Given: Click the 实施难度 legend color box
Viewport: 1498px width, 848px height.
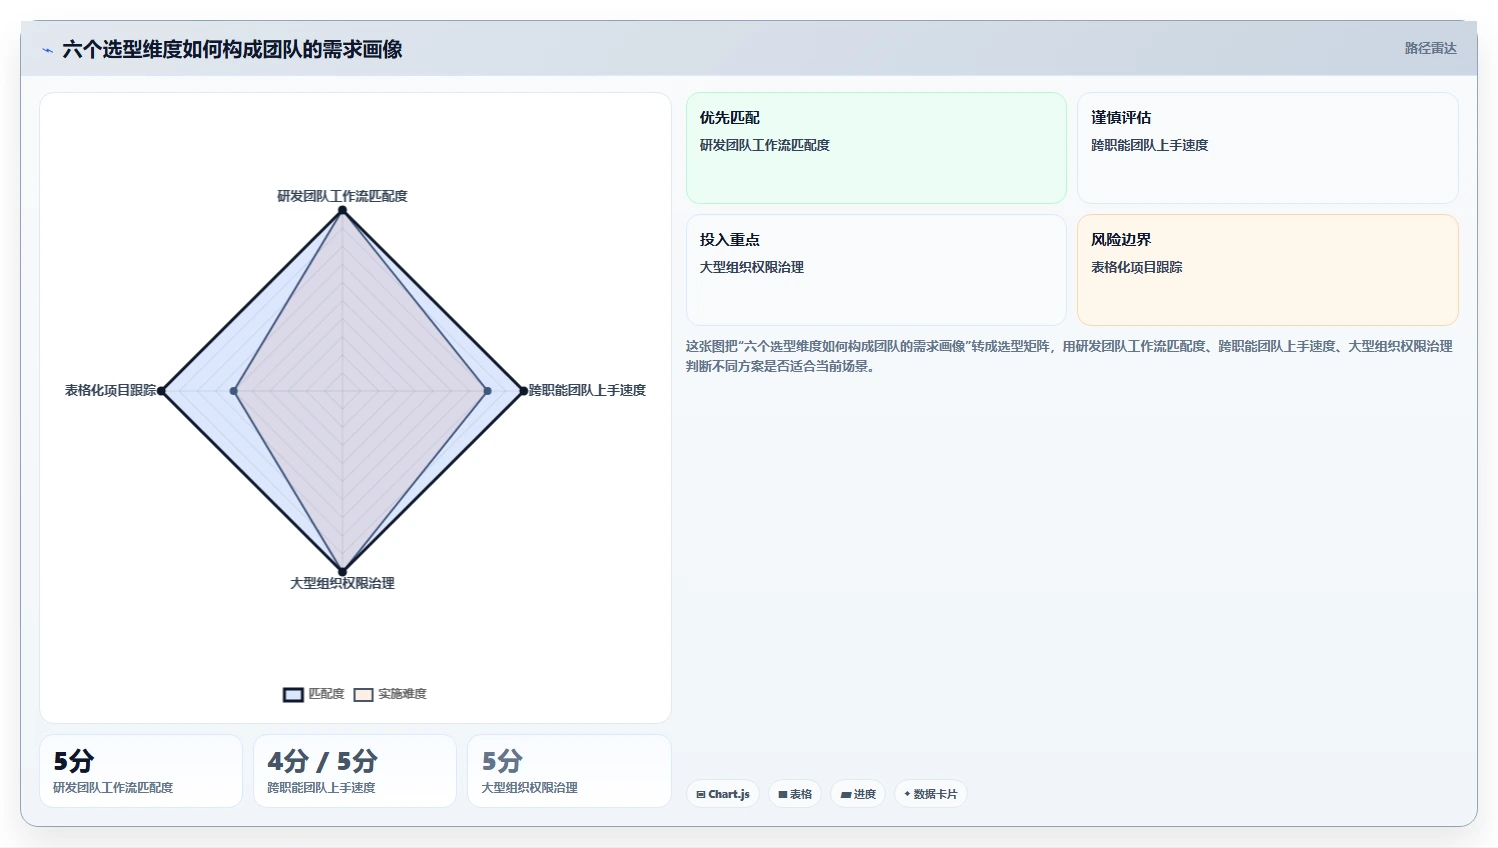Looking at the screenshot, I should tap(363, 695).
